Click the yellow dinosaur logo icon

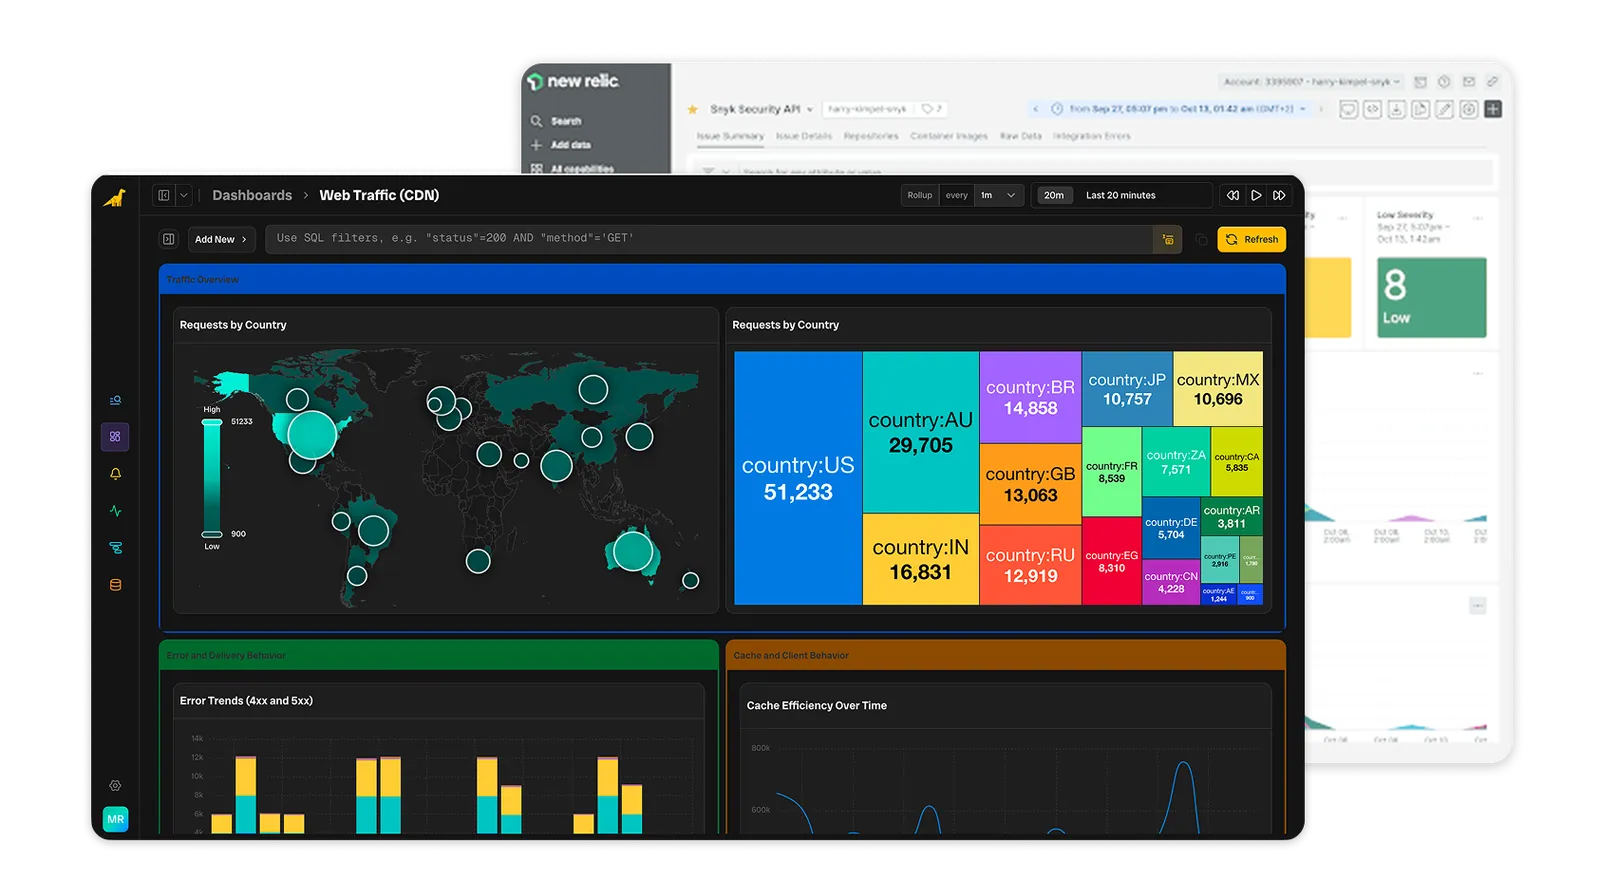click(x=115, y=197)
